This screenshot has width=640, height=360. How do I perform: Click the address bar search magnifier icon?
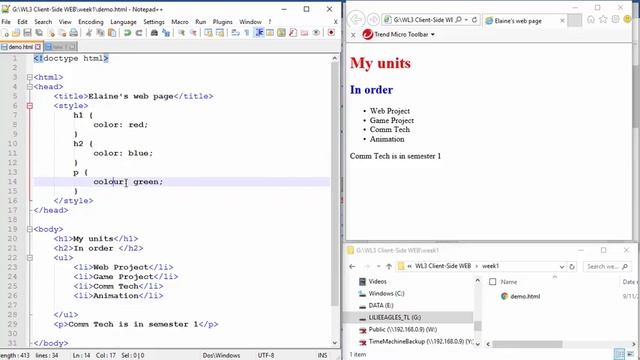coord(458,20)
